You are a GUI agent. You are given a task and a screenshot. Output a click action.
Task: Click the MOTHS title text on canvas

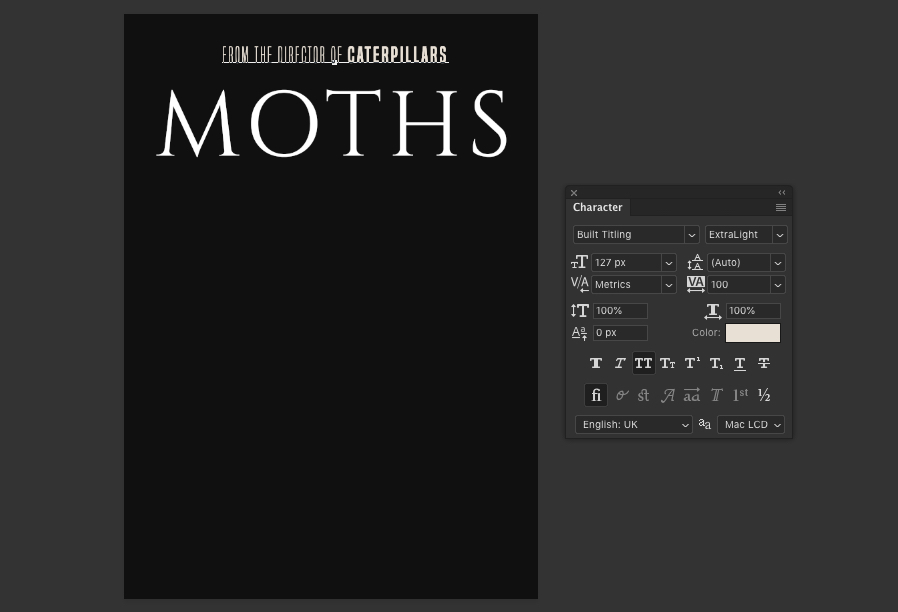(333, 123)
